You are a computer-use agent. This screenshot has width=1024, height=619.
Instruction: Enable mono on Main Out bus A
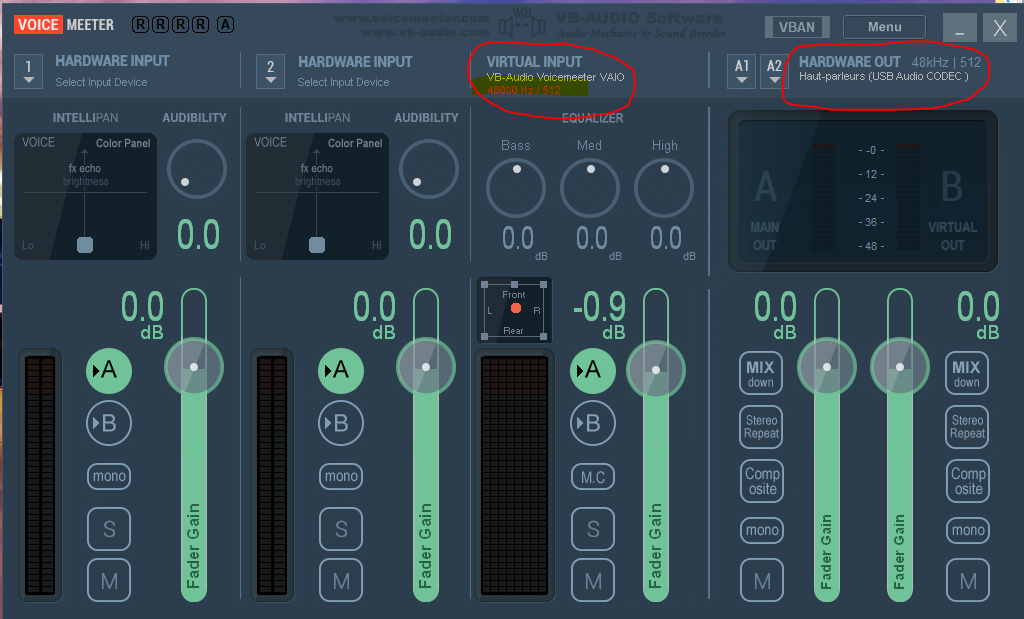762,530
